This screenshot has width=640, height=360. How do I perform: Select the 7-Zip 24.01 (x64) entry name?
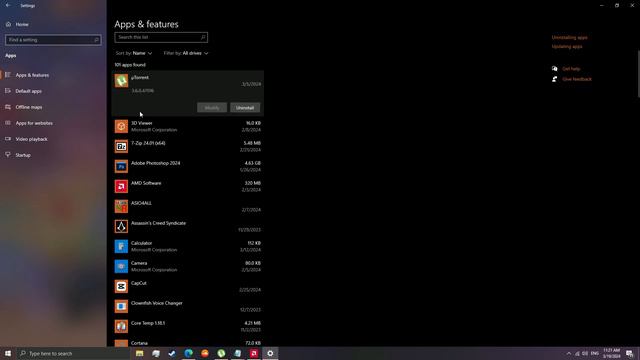point(148,143)
